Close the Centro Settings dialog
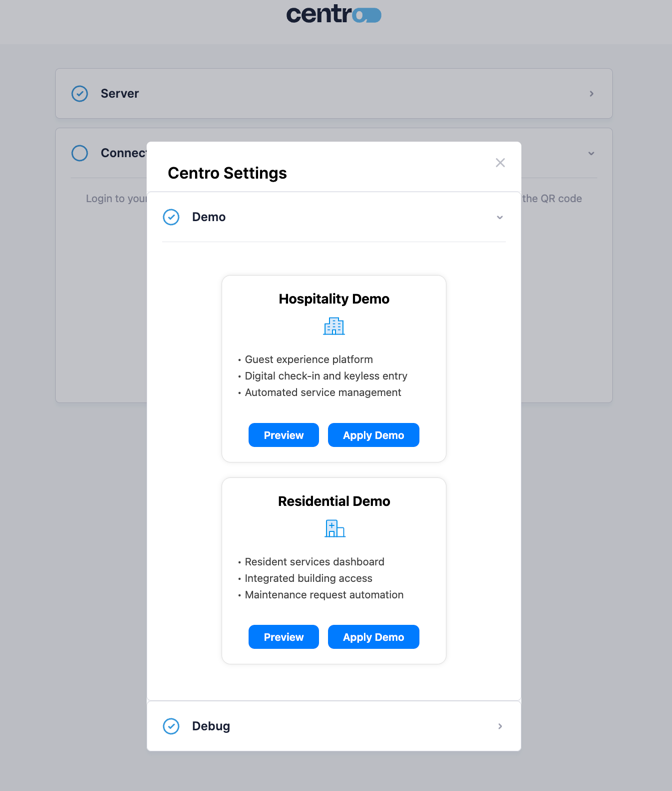Screen dimensions: 672x791 (500, 163)
